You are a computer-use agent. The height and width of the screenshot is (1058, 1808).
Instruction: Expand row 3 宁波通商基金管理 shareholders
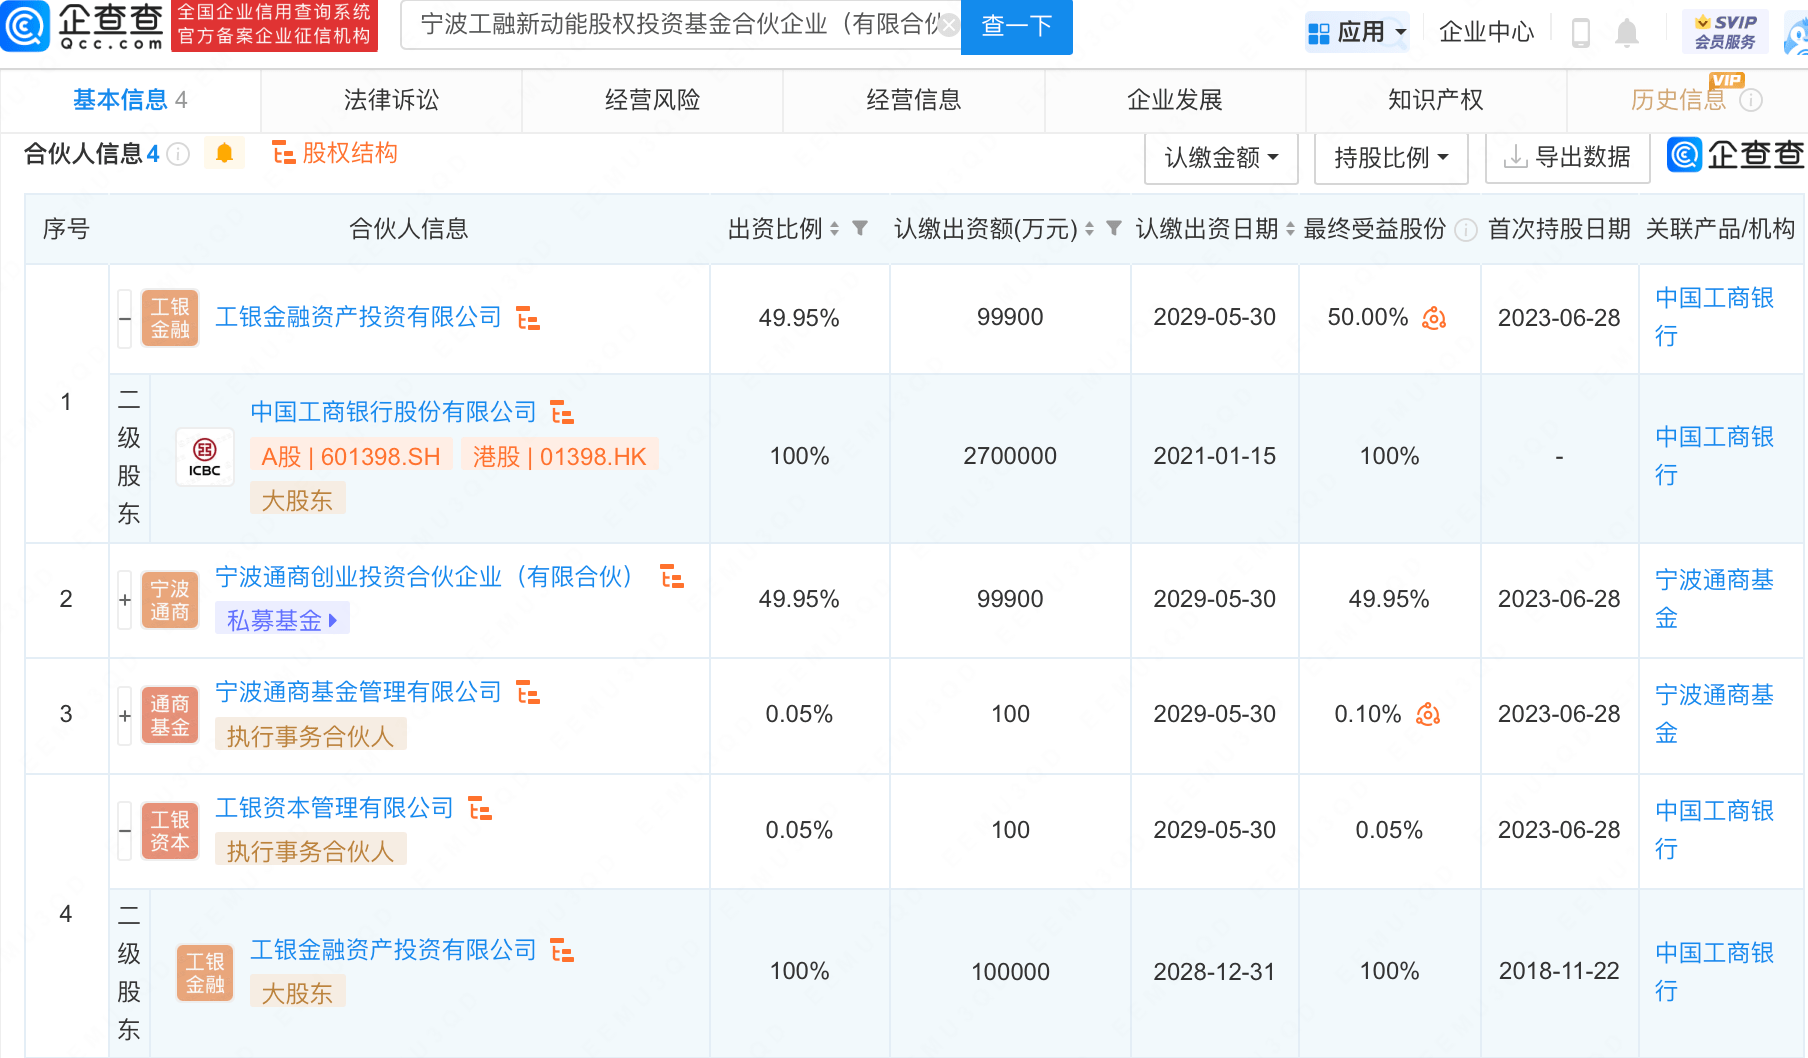click(125, 715)
